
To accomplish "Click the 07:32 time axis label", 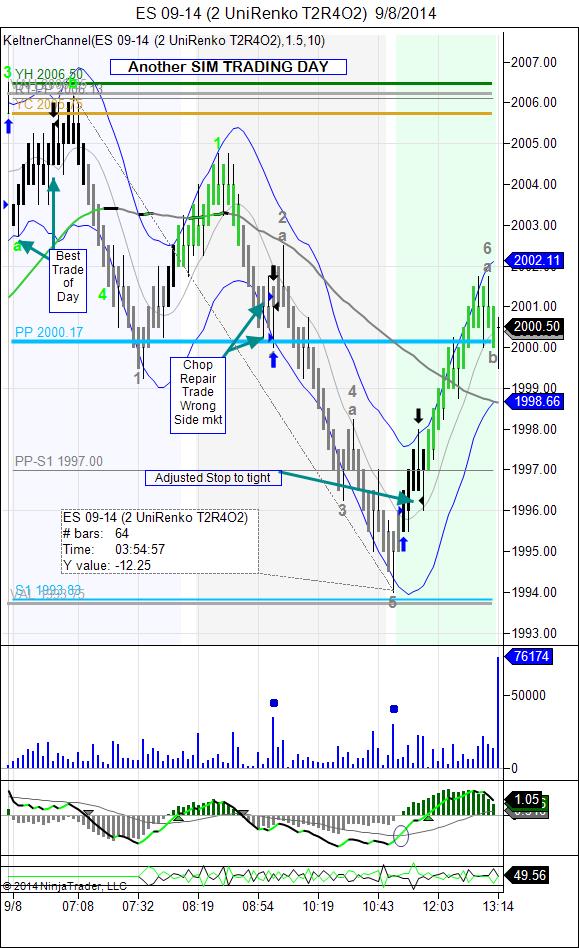I will tap(138, 906).
